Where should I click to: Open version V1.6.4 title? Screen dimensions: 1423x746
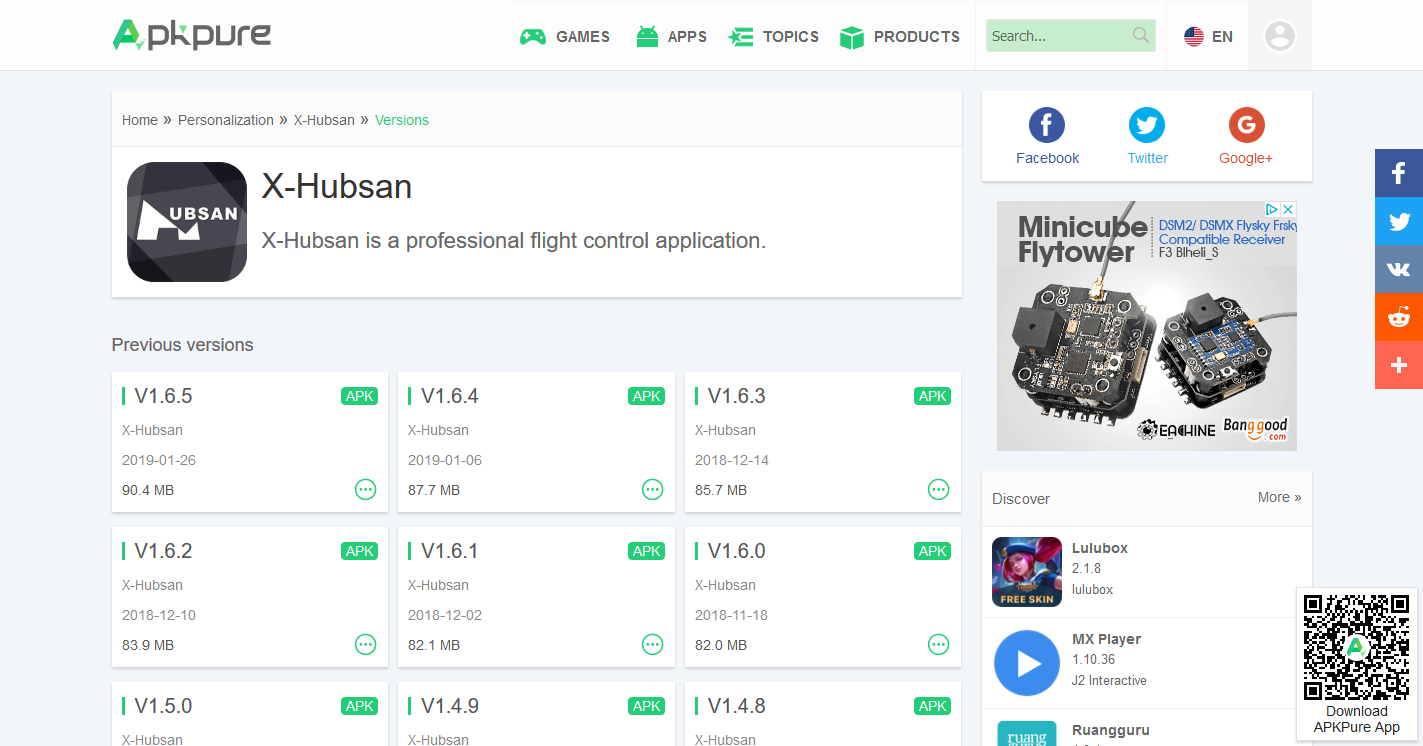pyautogui.click(x=449, y=396)
